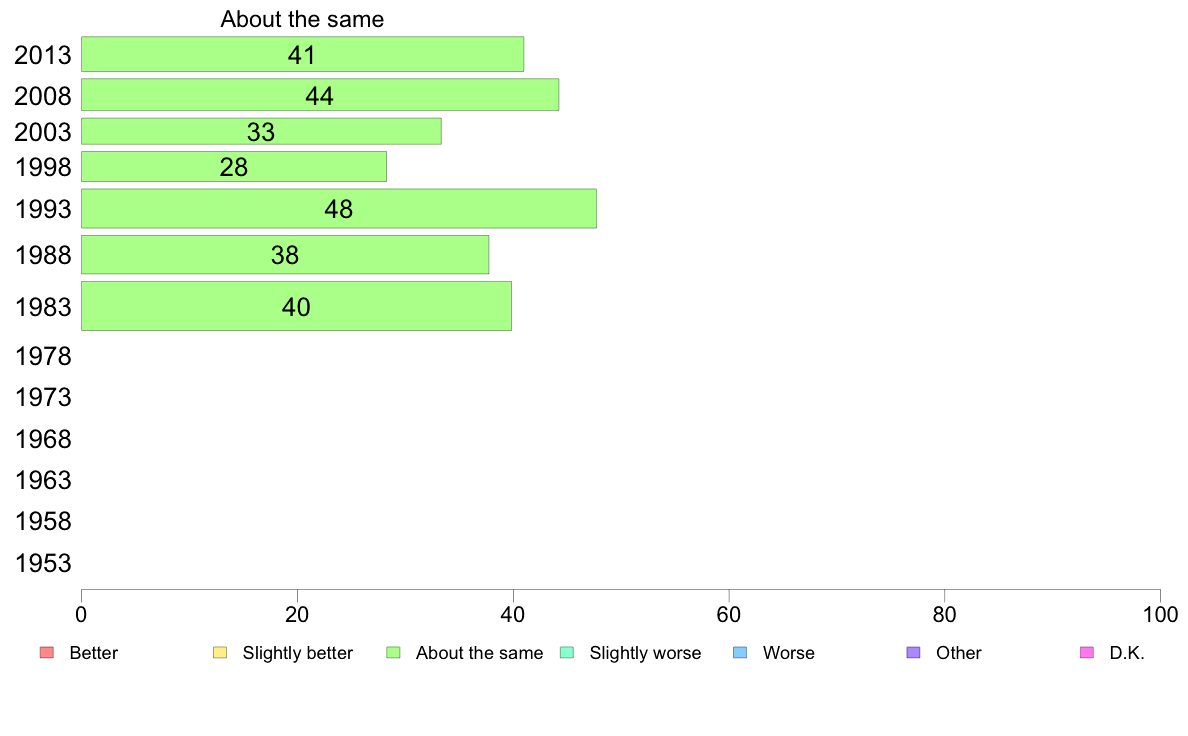Select the 1988 bar showing 38

tap(285, 255)
